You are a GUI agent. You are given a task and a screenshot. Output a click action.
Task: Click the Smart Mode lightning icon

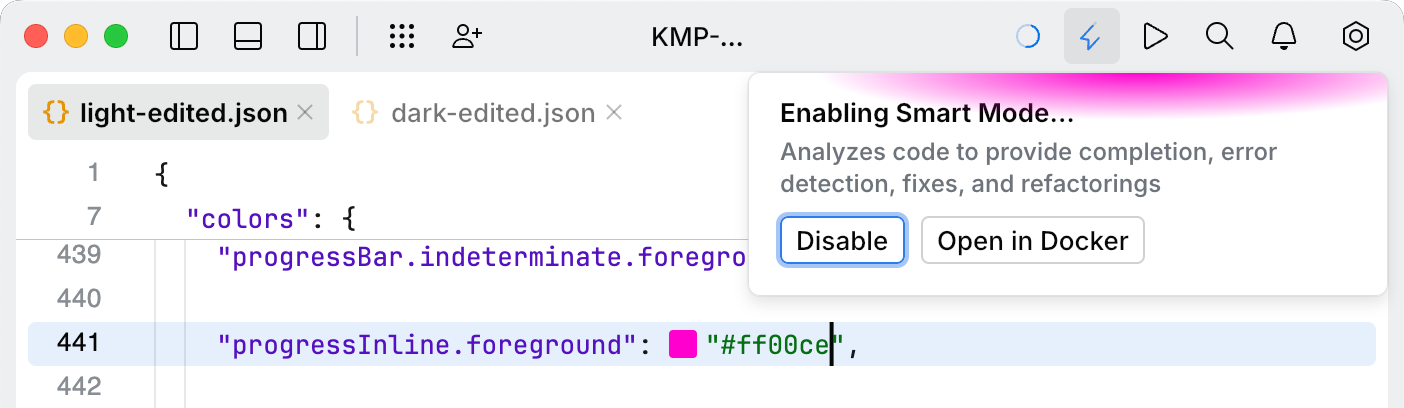(x=1091, y=37)
